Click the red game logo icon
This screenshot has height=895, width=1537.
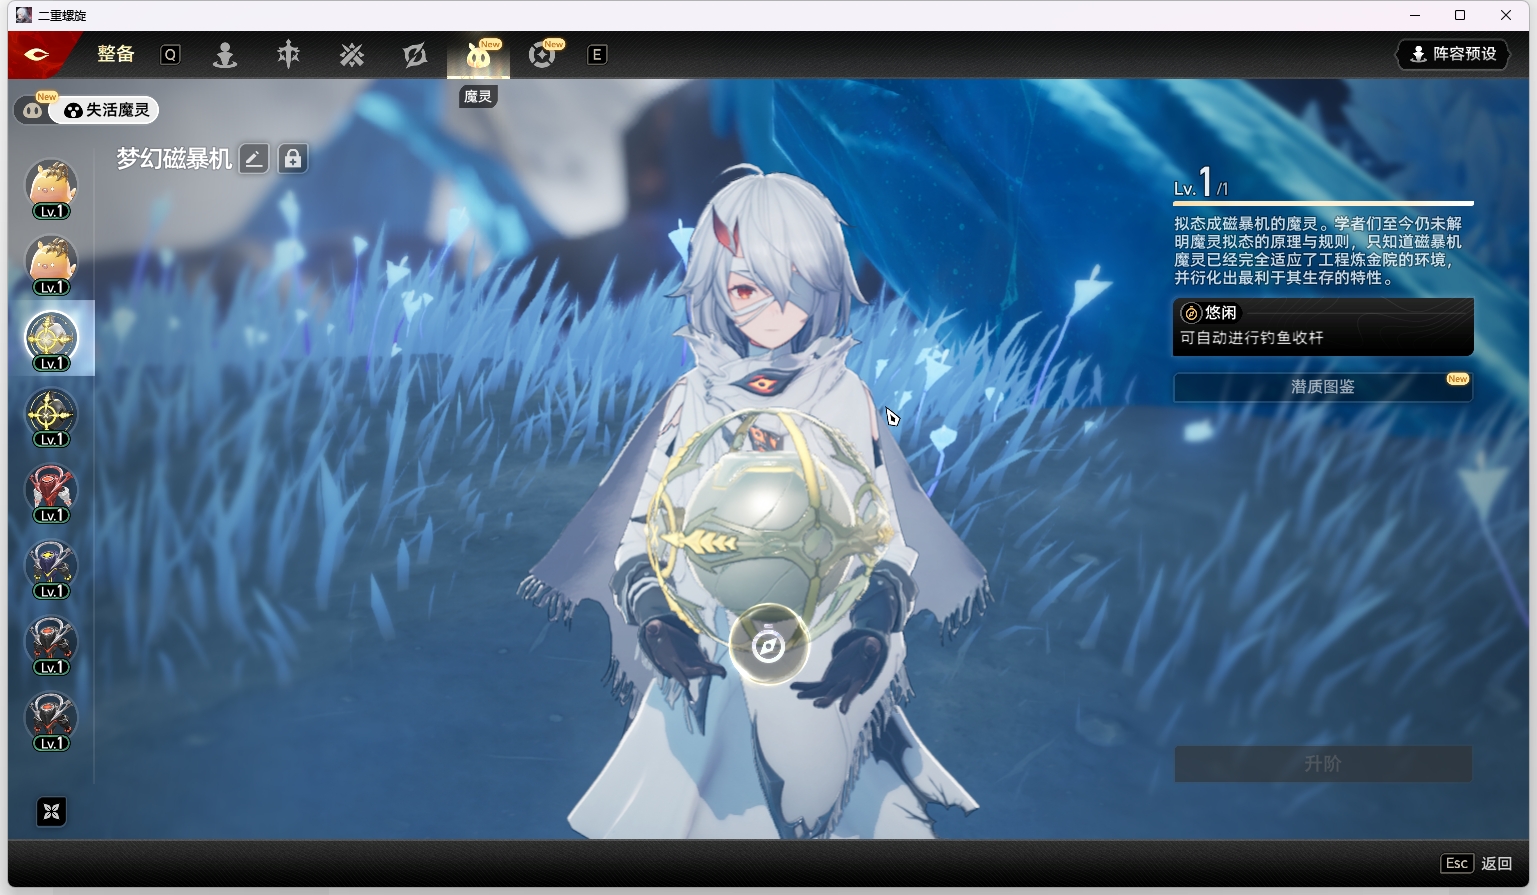coord(37,54)
